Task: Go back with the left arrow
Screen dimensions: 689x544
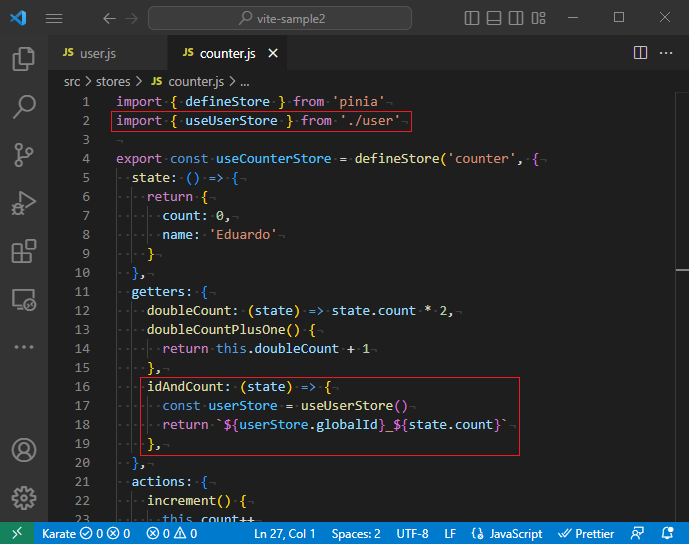Action: tap(109, 18)
